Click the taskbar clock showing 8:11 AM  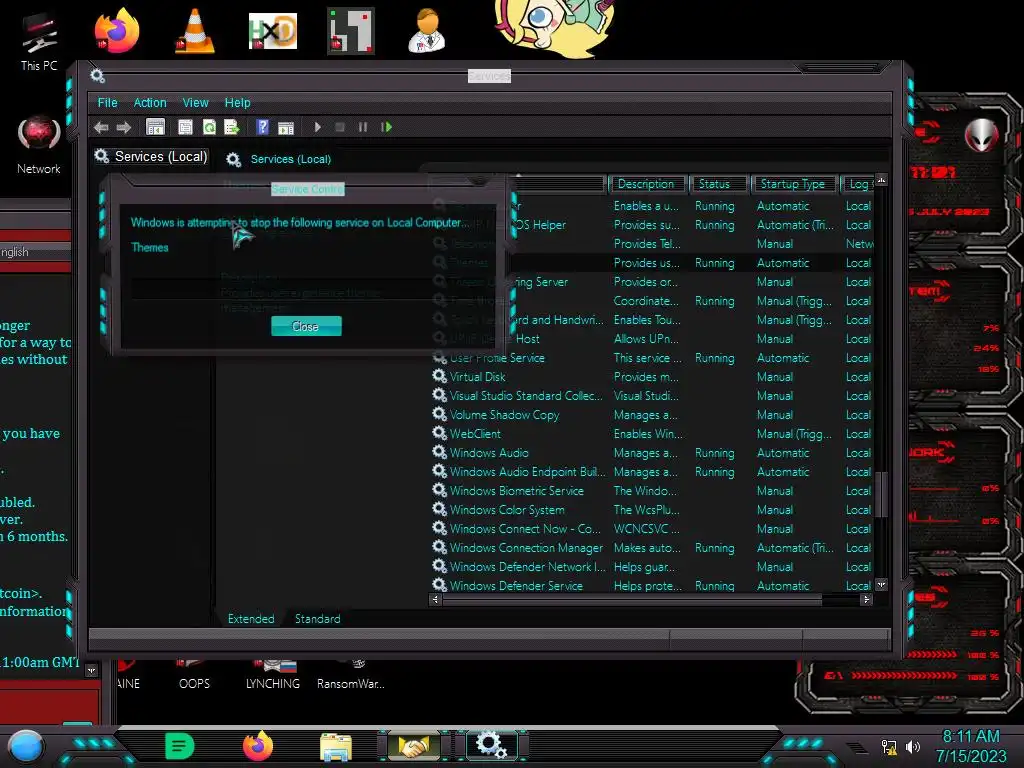pos(971,746)
